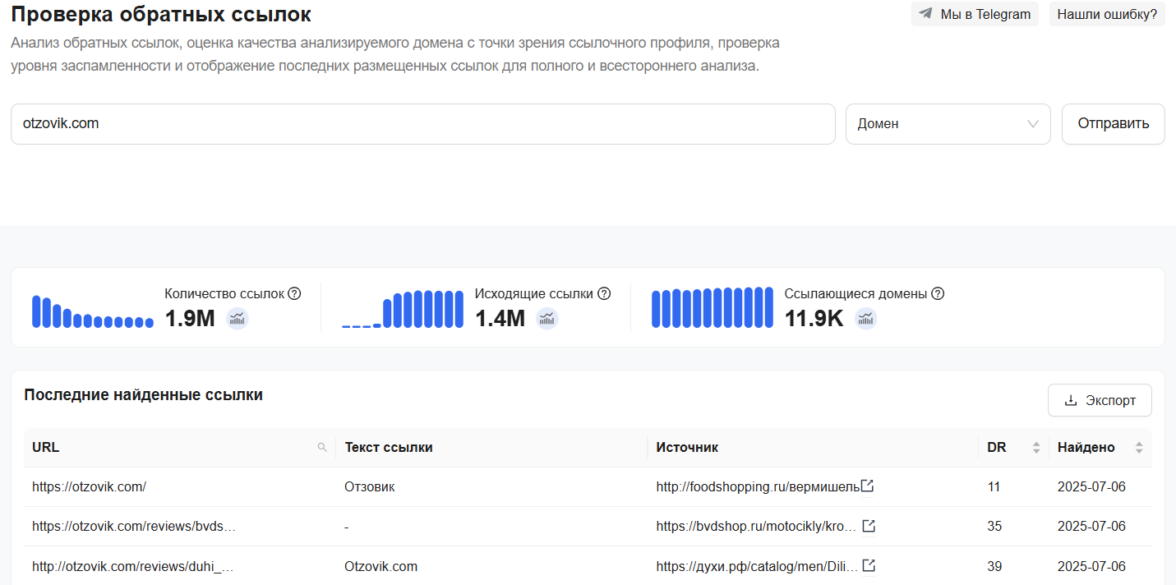Open духи.рф source external link icon

(x=869, y=566)
